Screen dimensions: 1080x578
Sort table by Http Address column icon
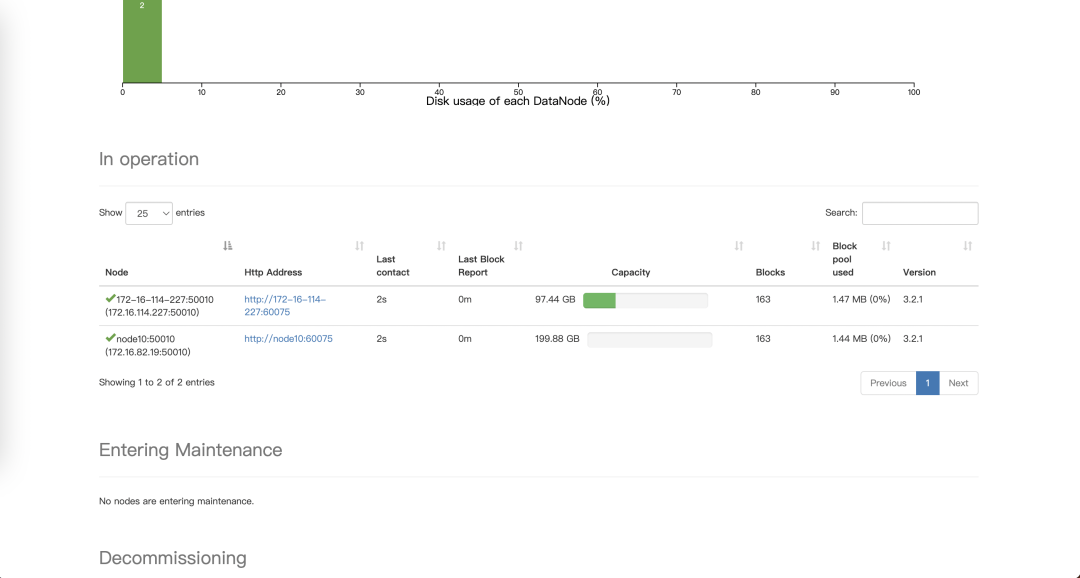(x=360, y=246)
